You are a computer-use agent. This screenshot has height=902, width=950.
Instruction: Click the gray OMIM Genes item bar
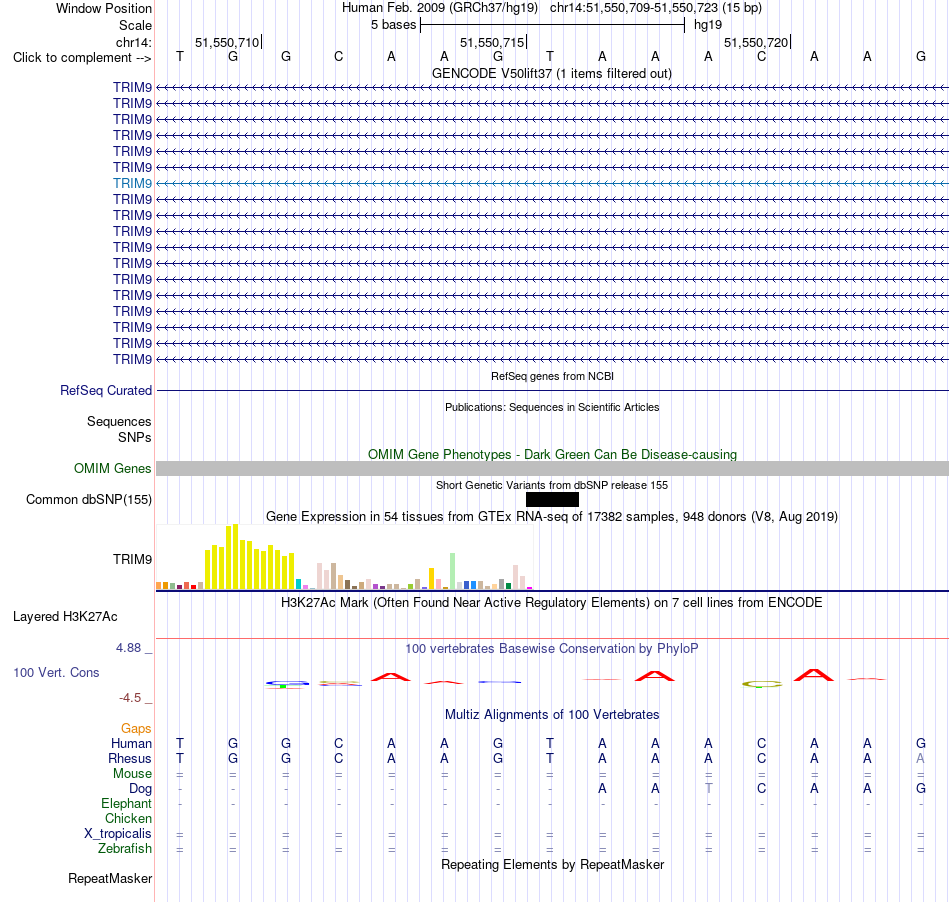552,468
